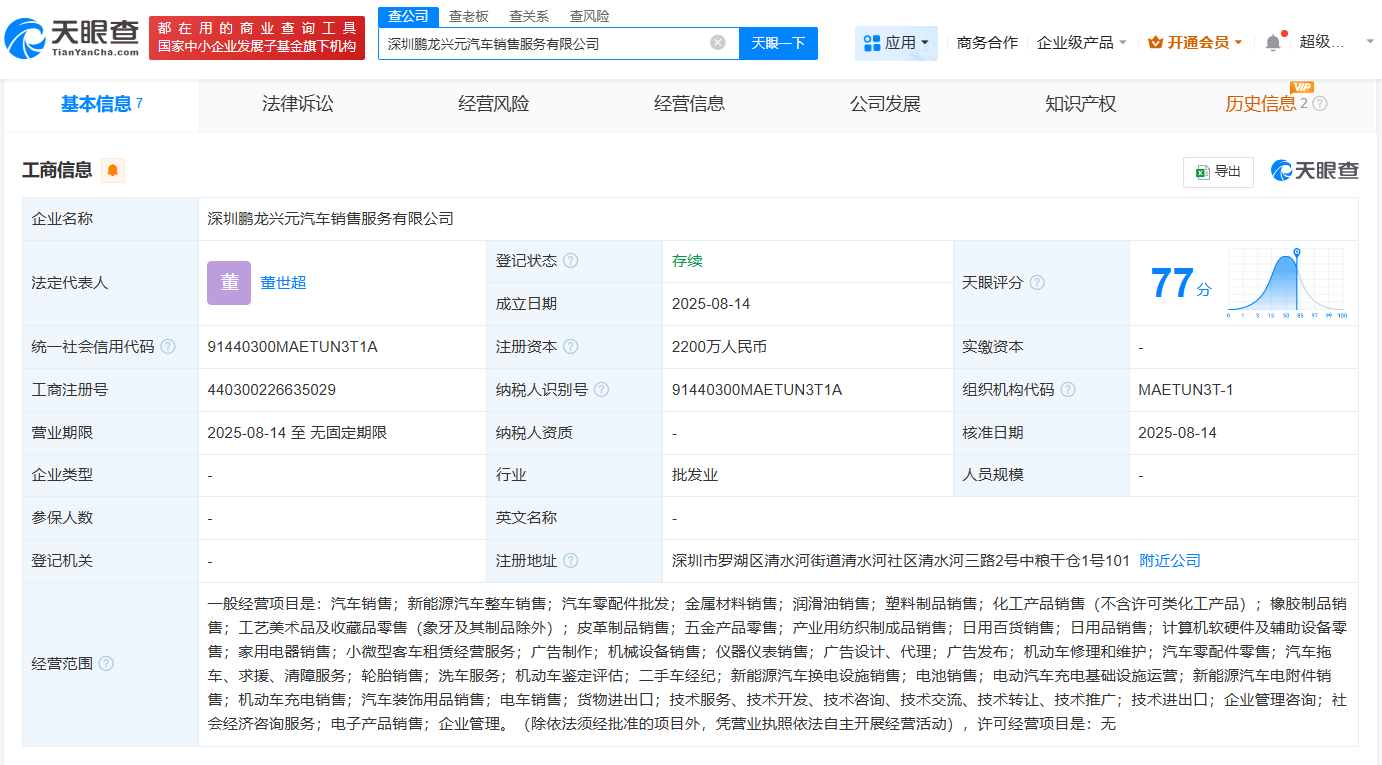Image resolution: width=1382 pixels, height=765 pixels.
Task: Click the purple 董 avatar of legal representative
Action: [228, 282]
